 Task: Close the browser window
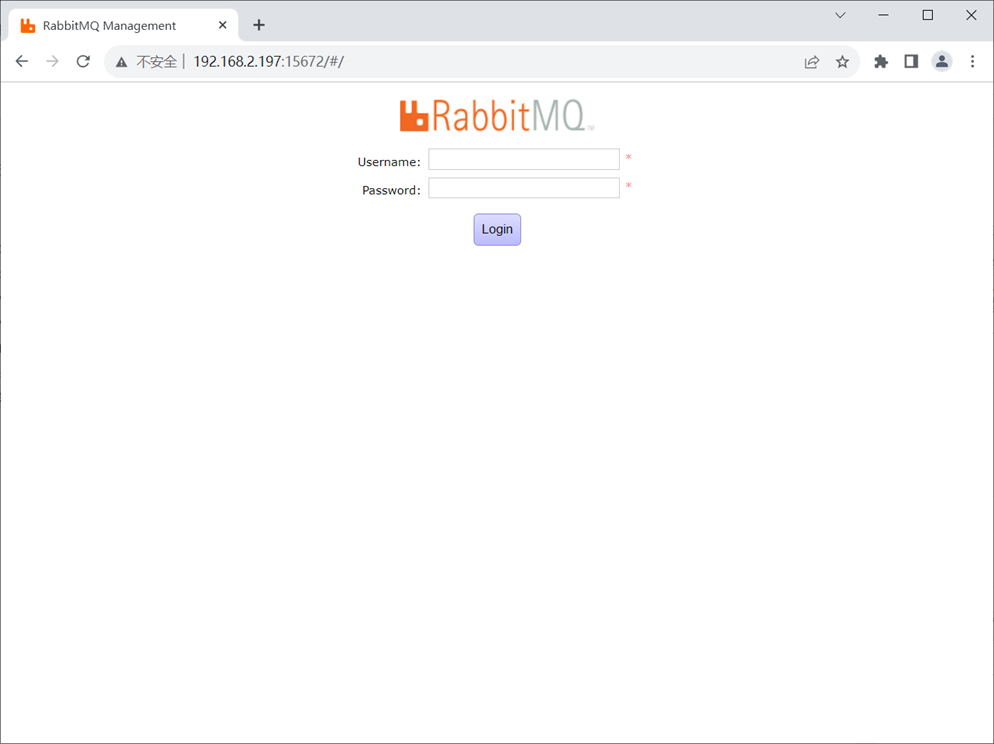(x=971, y=15)
